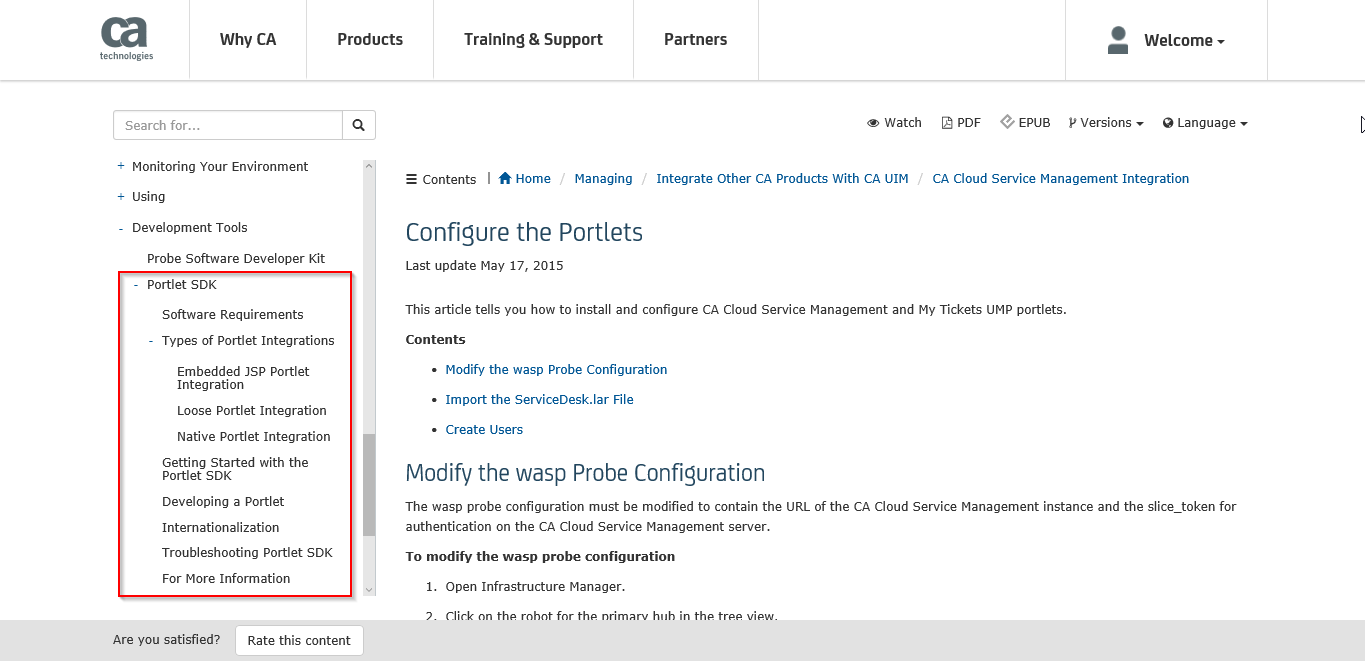This screenshot has width=1365, height=661.
Task: Open the Why CA menu
Action: [x=248, y=40]
